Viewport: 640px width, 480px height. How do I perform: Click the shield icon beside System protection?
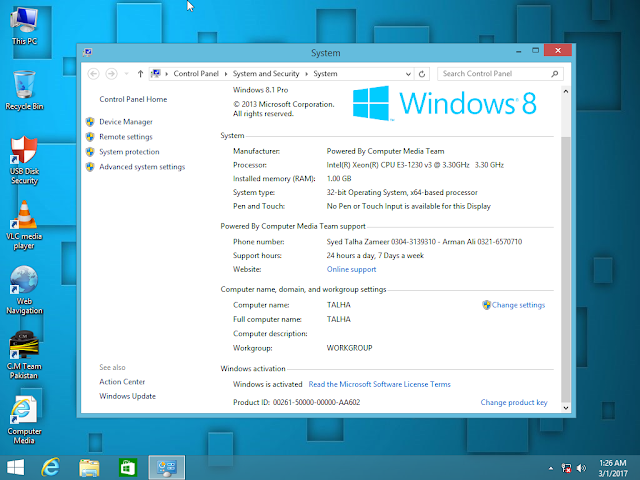pos(90,152)
